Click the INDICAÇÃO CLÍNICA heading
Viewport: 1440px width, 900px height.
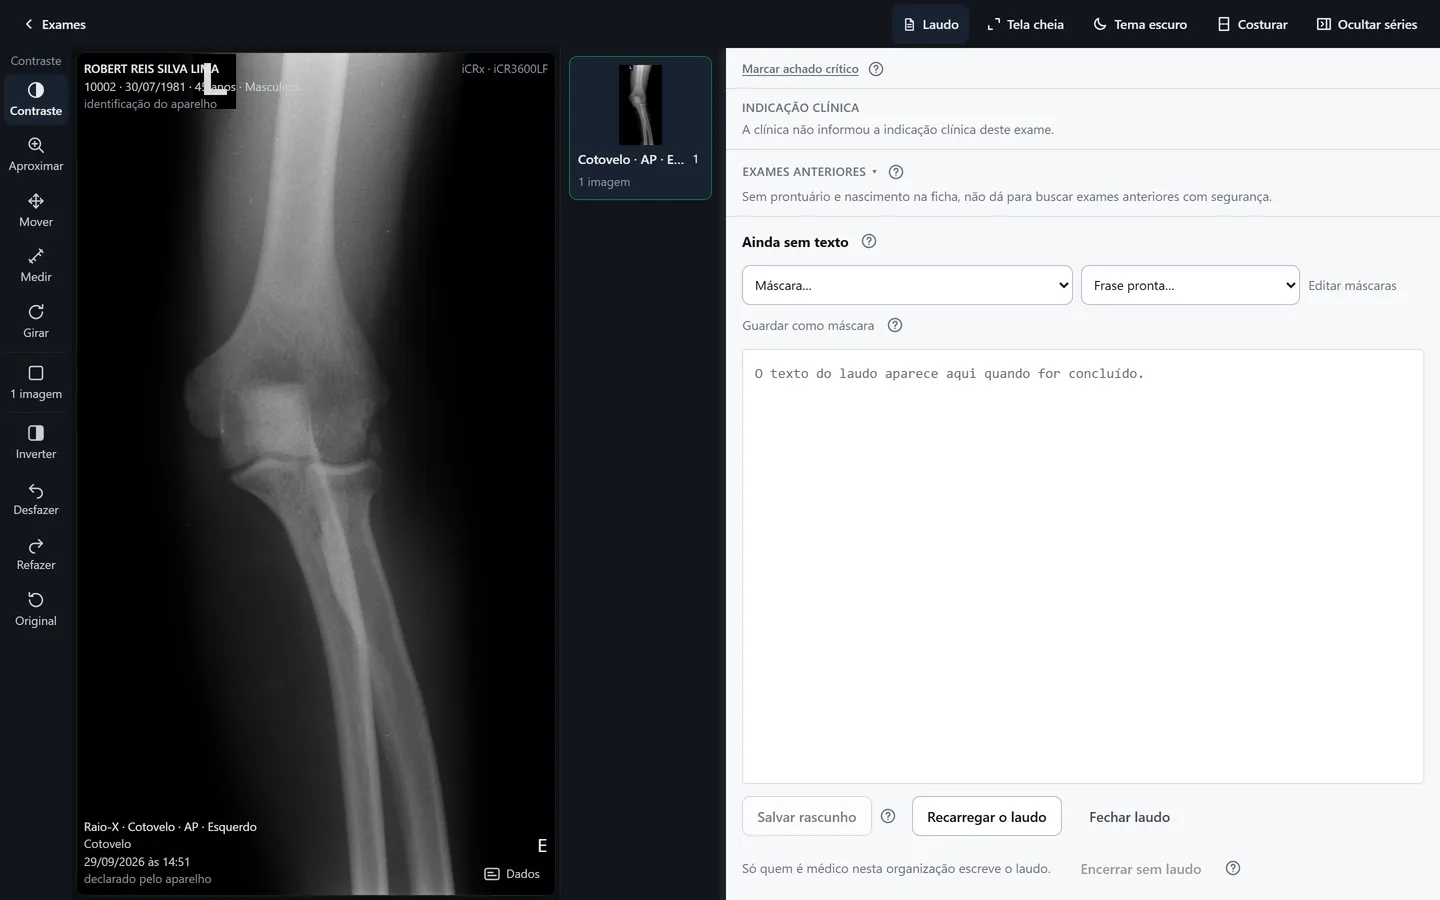click(x=800, y=108)
